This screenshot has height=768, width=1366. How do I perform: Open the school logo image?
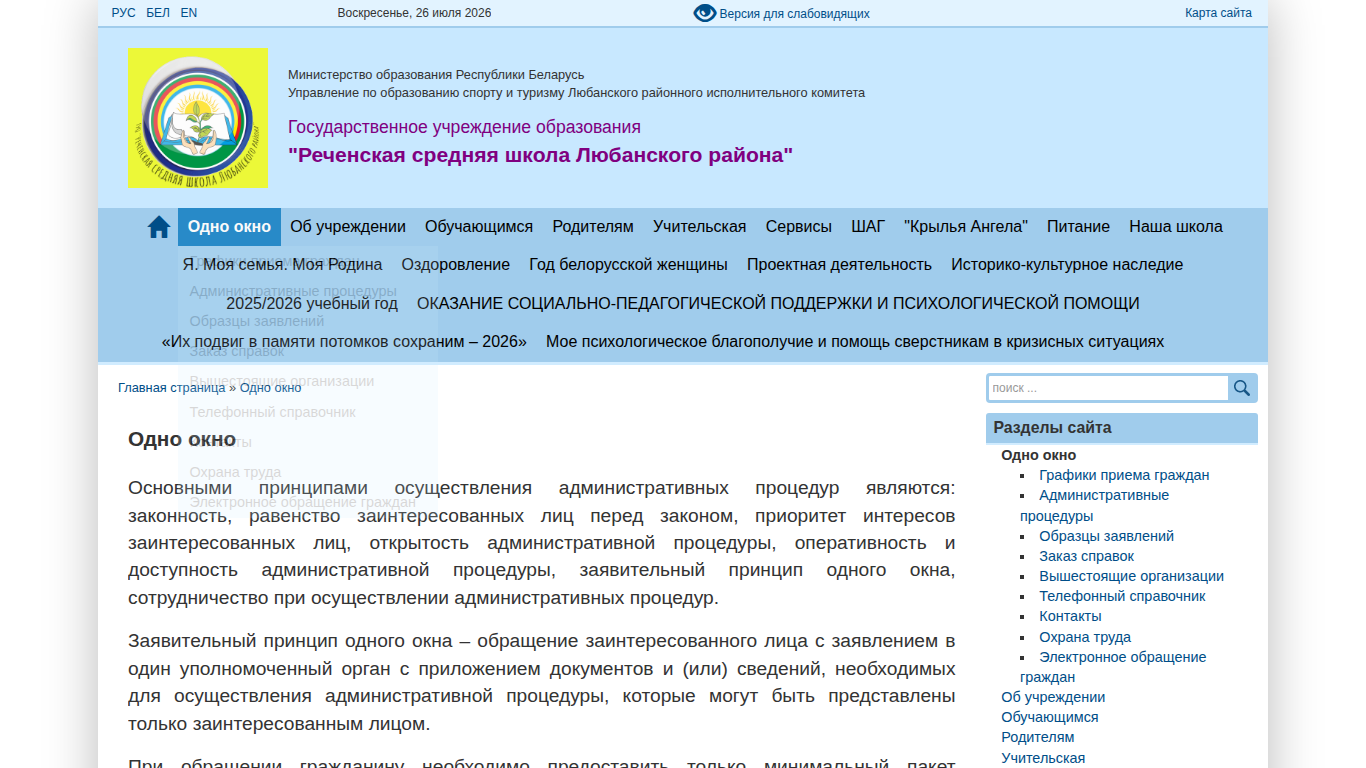198,117
